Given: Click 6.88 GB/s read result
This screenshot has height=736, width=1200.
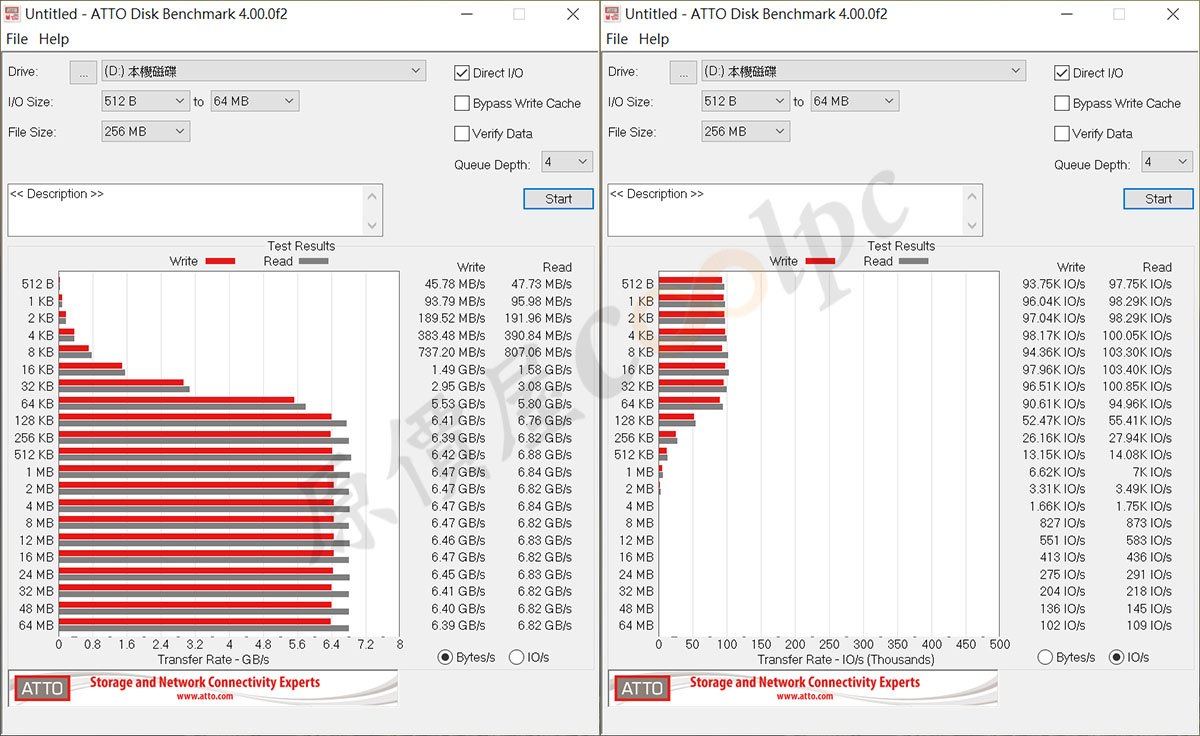Looking at the screenshot, I should (545, 454).
